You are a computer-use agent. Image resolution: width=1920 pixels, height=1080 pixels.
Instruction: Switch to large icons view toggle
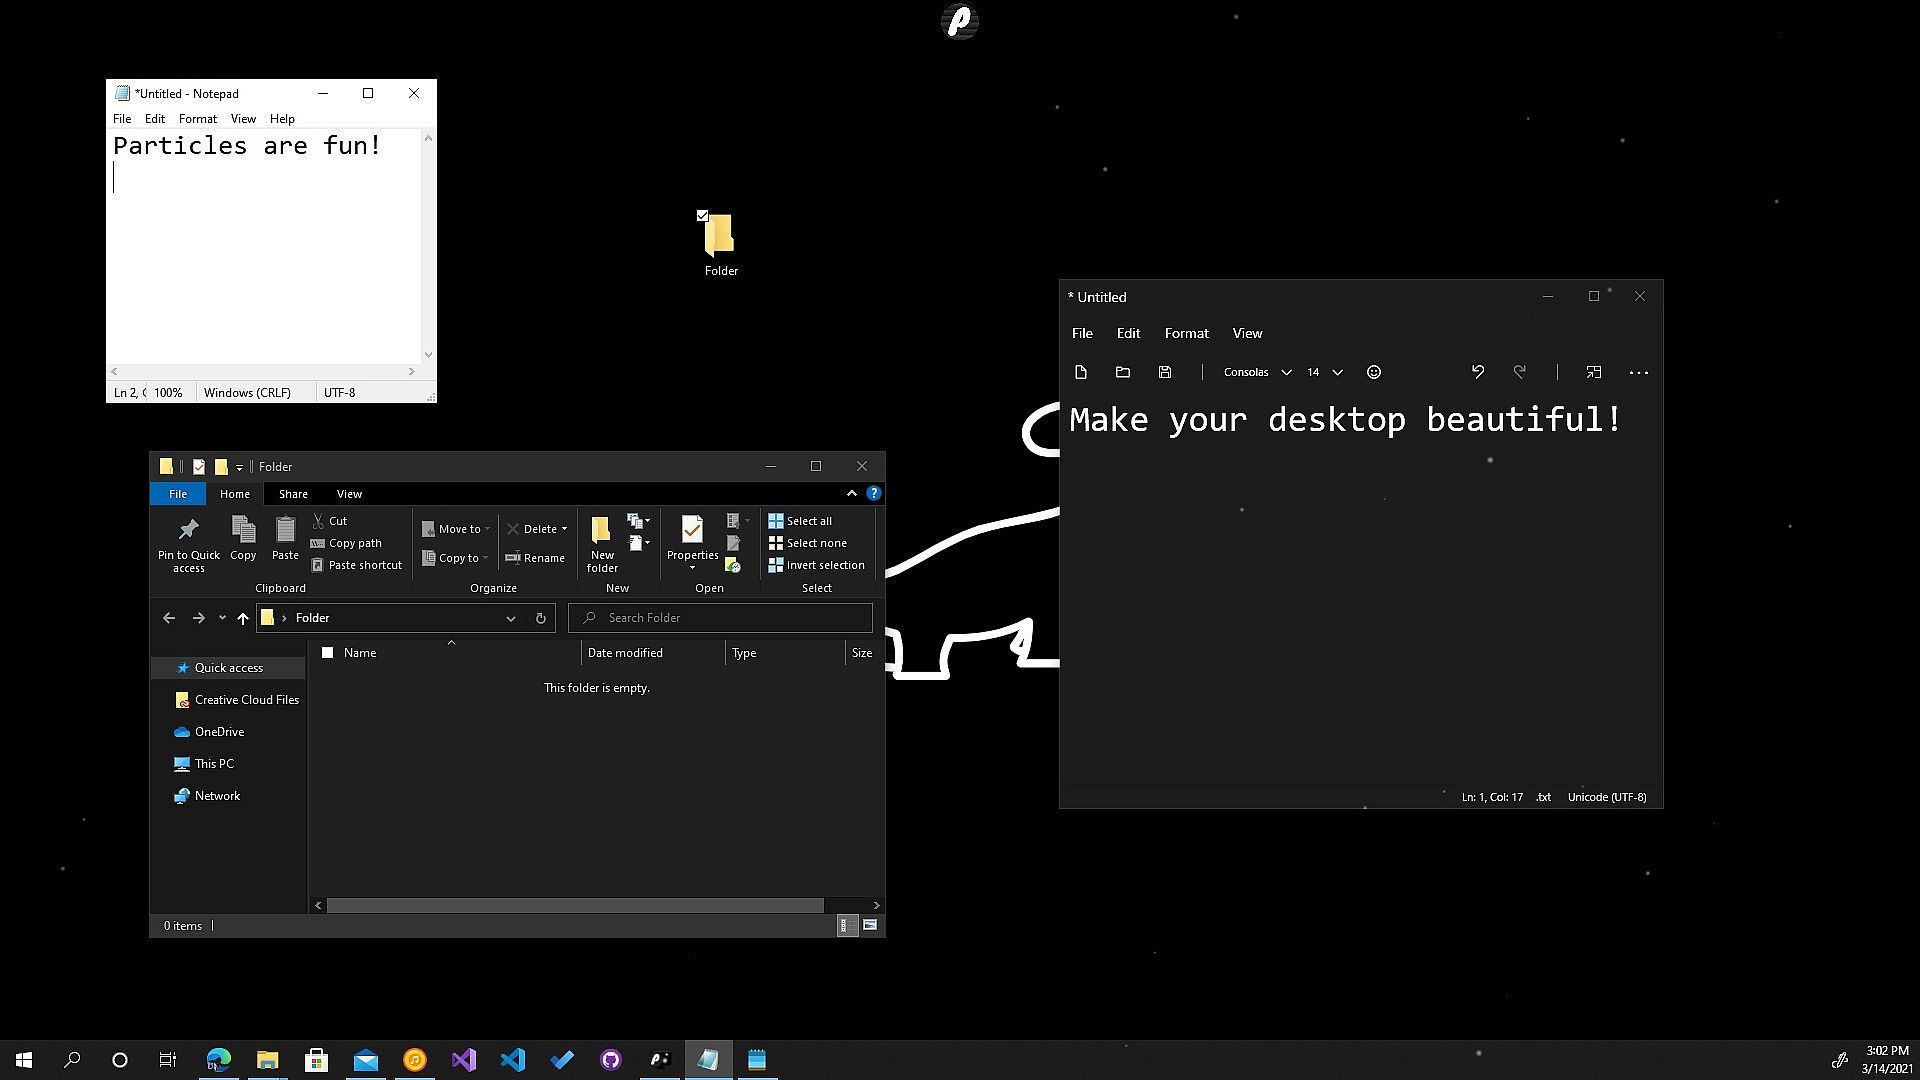pos(870,925)
